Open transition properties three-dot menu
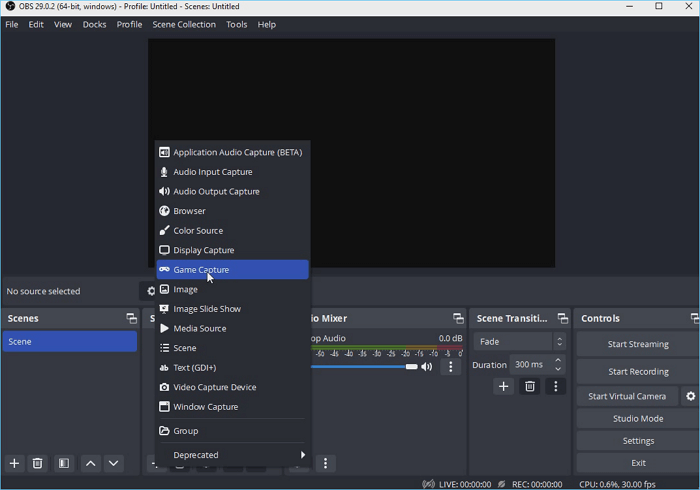 click(556, 386)
